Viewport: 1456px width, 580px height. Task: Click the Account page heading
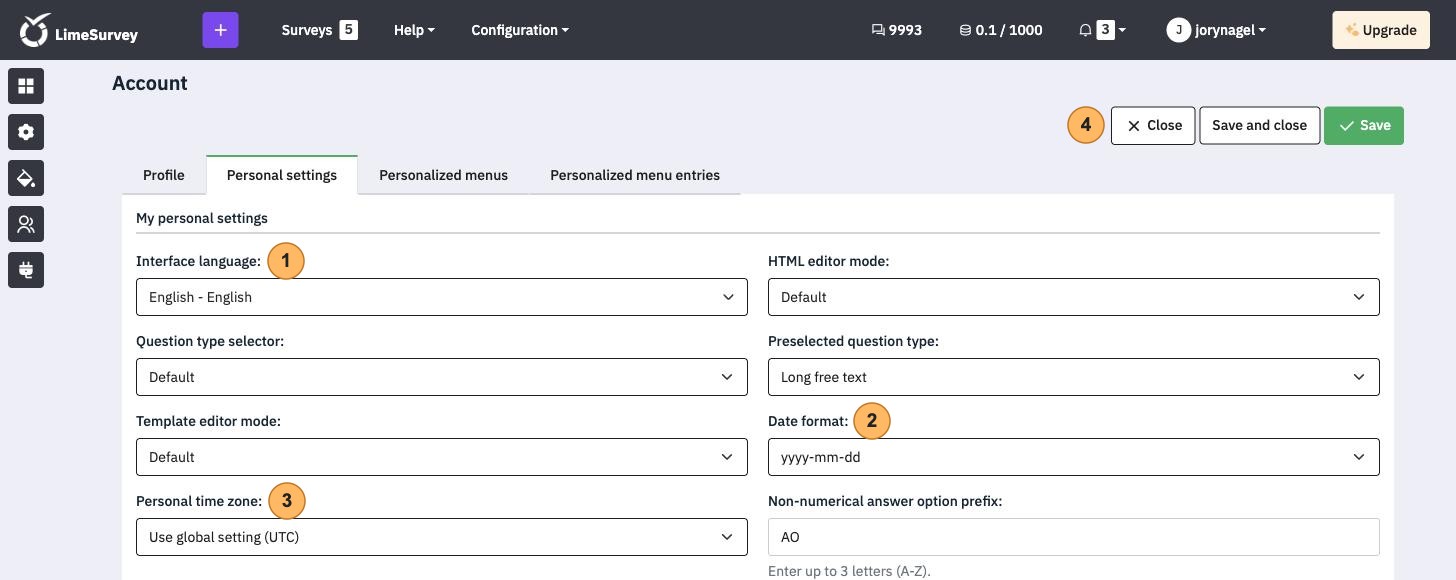150,84
